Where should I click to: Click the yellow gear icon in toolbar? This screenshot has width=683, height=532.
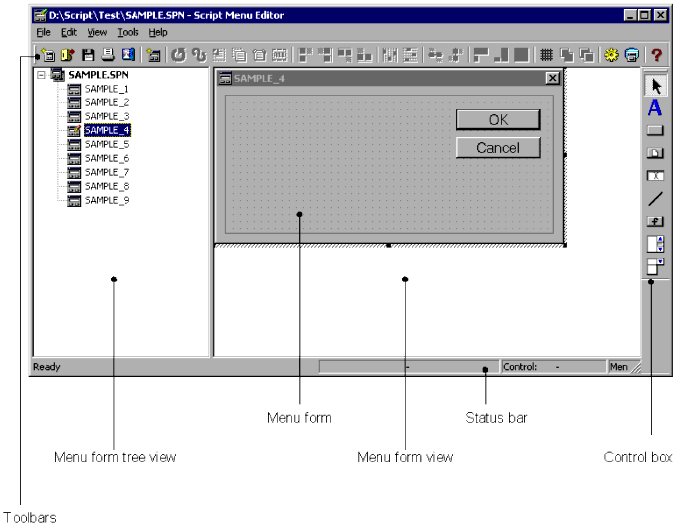coord(611,56)
